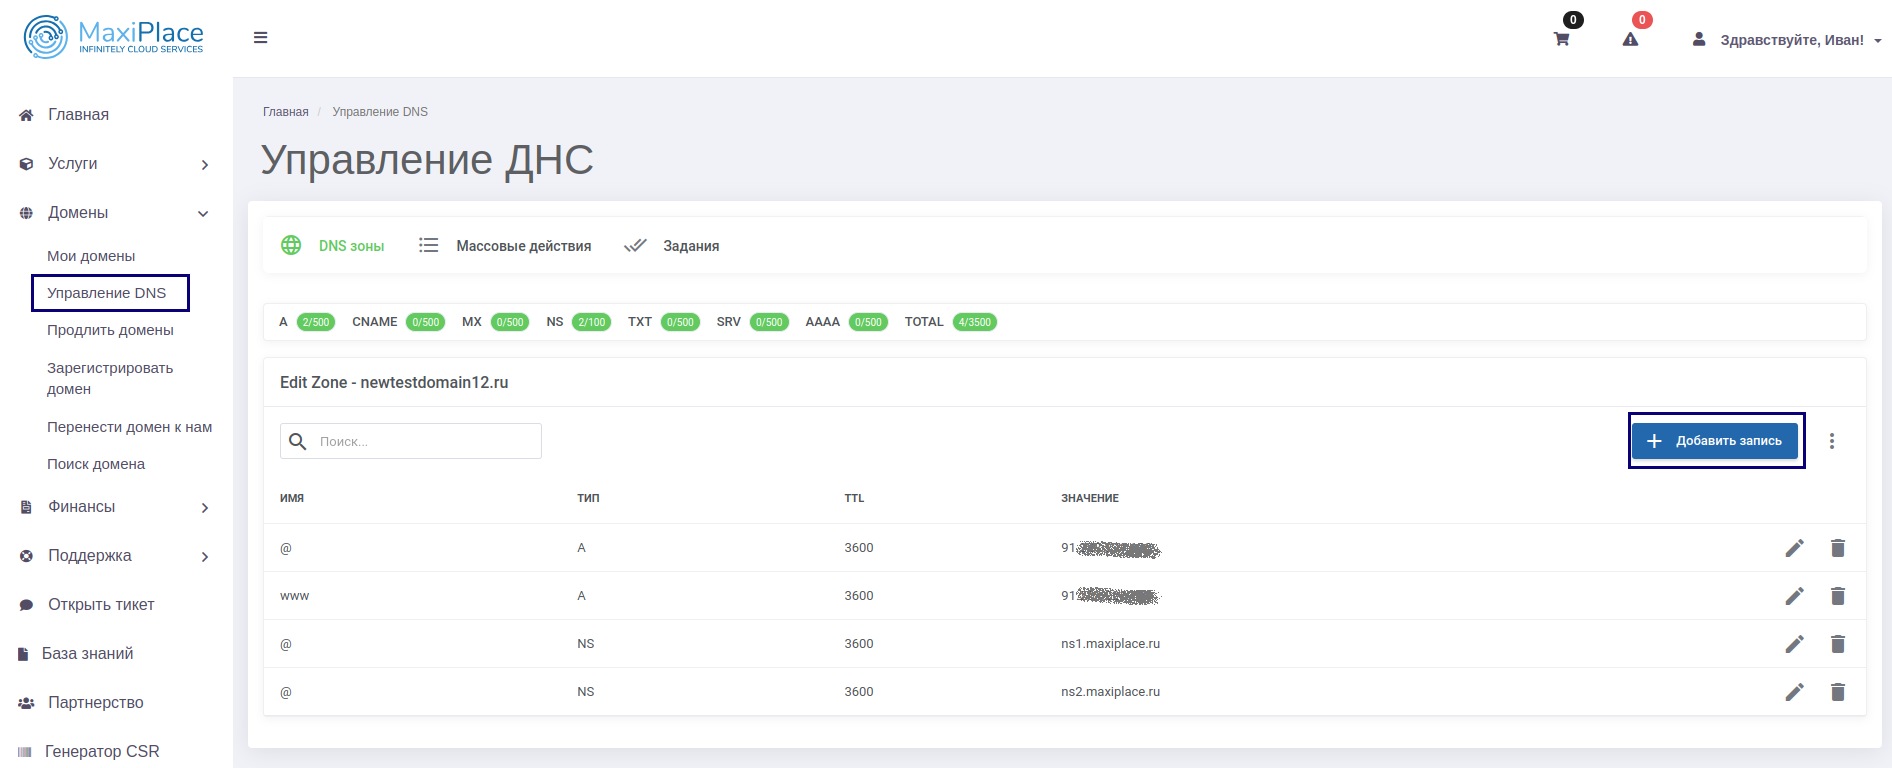Image resolution: width=1892 pixels, height=768 pixels.
Task: Sort by the TTL column header
Action: [854, 498]
